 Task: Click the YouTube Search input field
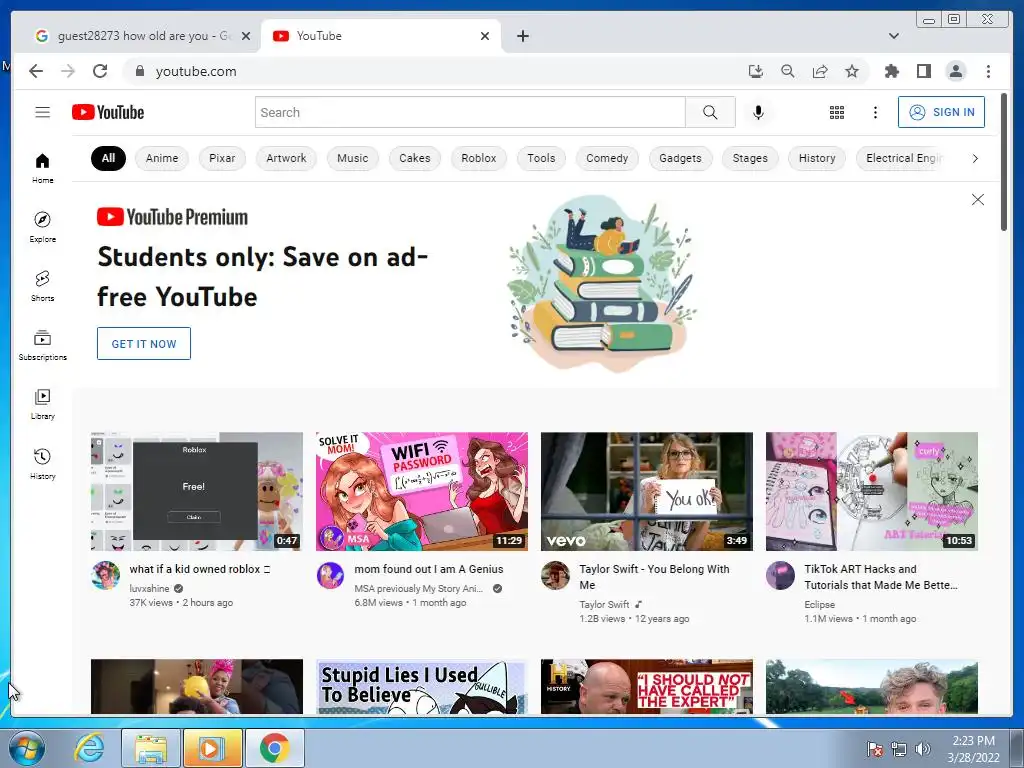click(x=470, y=112)
